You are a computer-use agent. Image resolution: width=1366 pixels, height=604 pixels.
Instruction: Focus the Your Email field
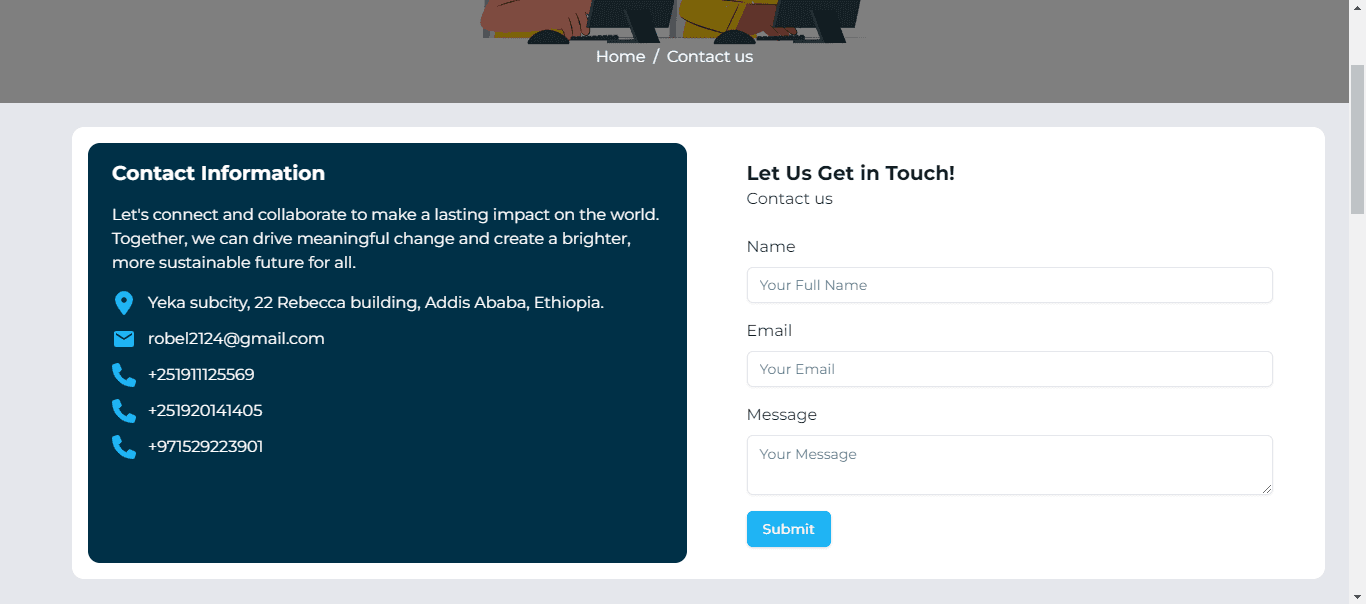tap(1009, 369)
